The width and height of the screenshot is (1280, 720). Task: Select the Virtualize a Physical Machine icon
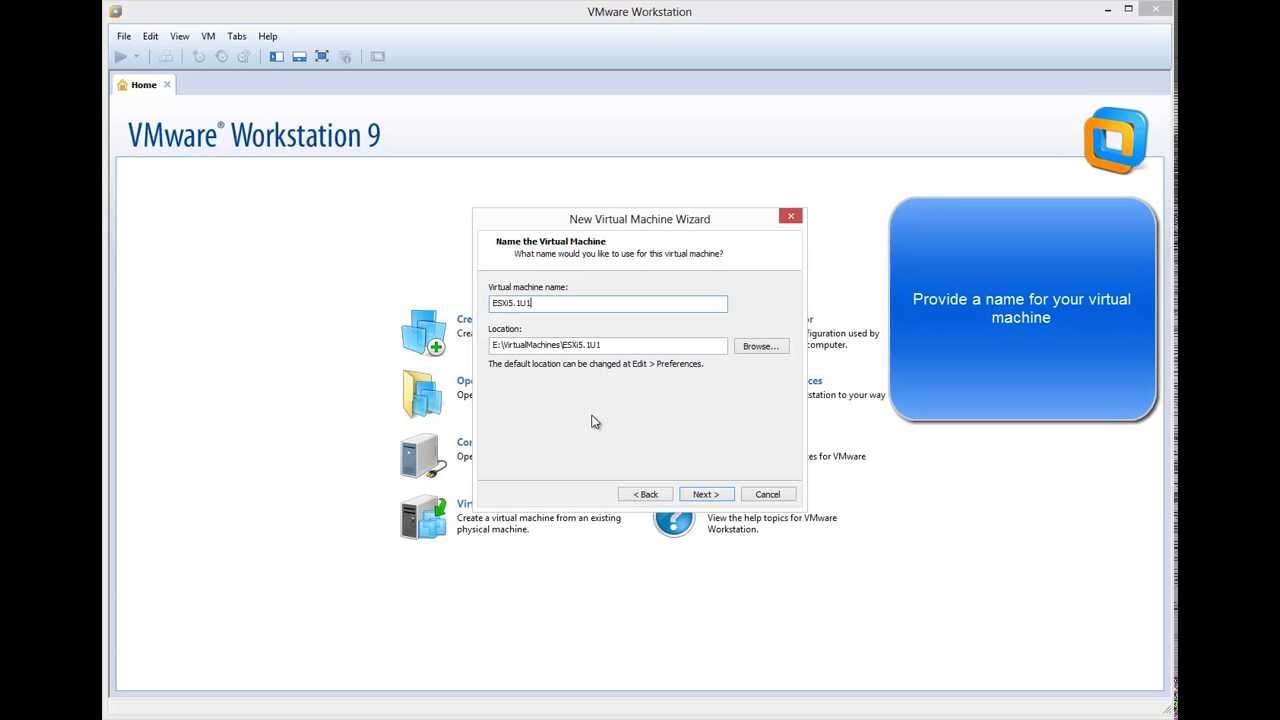point(424,516)
